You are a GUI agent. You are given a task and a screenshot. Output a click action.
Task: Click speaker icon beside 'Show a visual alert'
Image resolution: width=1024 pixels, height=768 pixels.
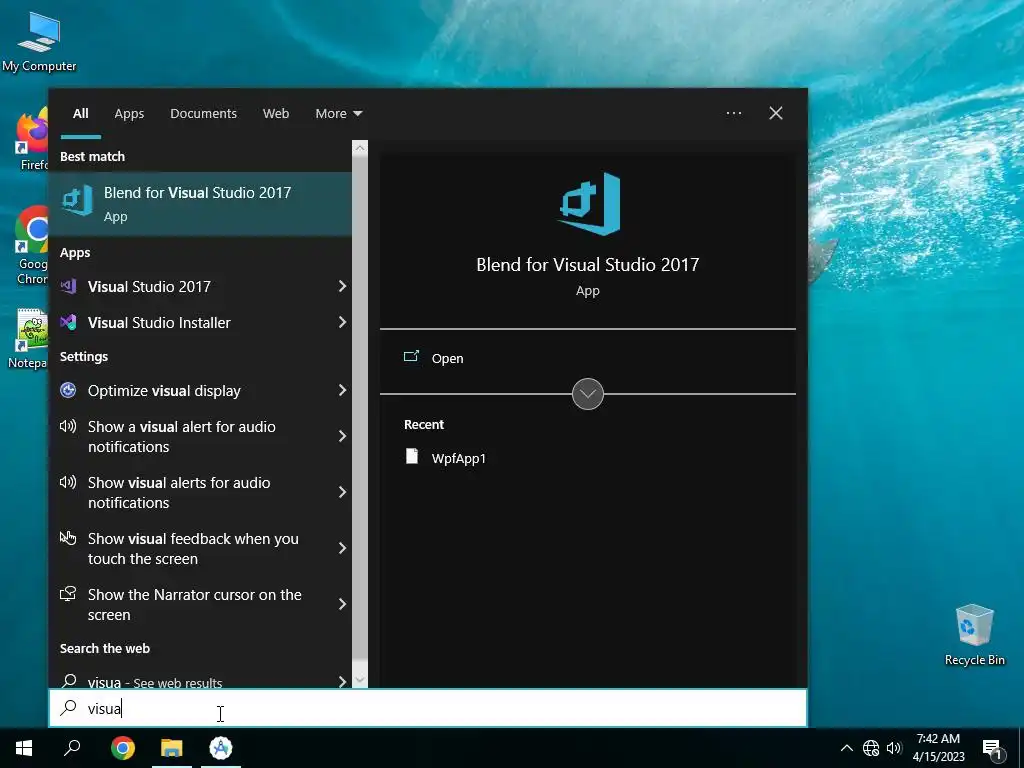68,426
